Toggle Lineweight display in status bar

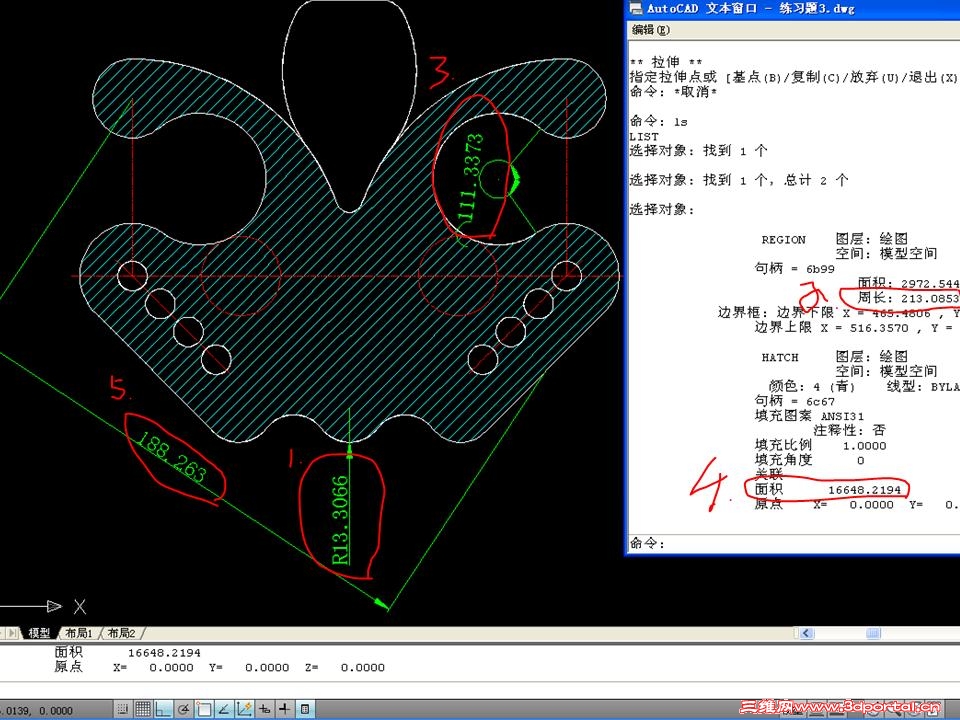284,709
